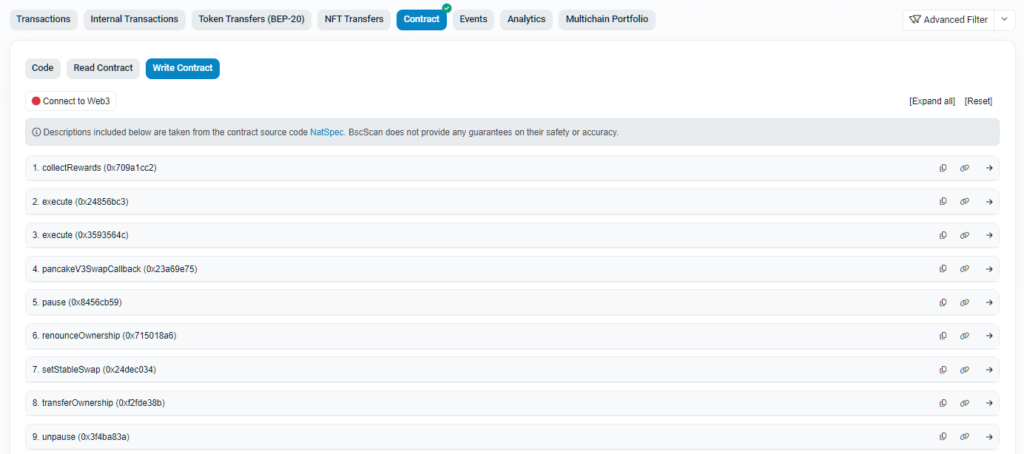This screenshot has height=454, width=1024.
Task: Expand the collectRewards function arrow
Action: pos(989,168)
